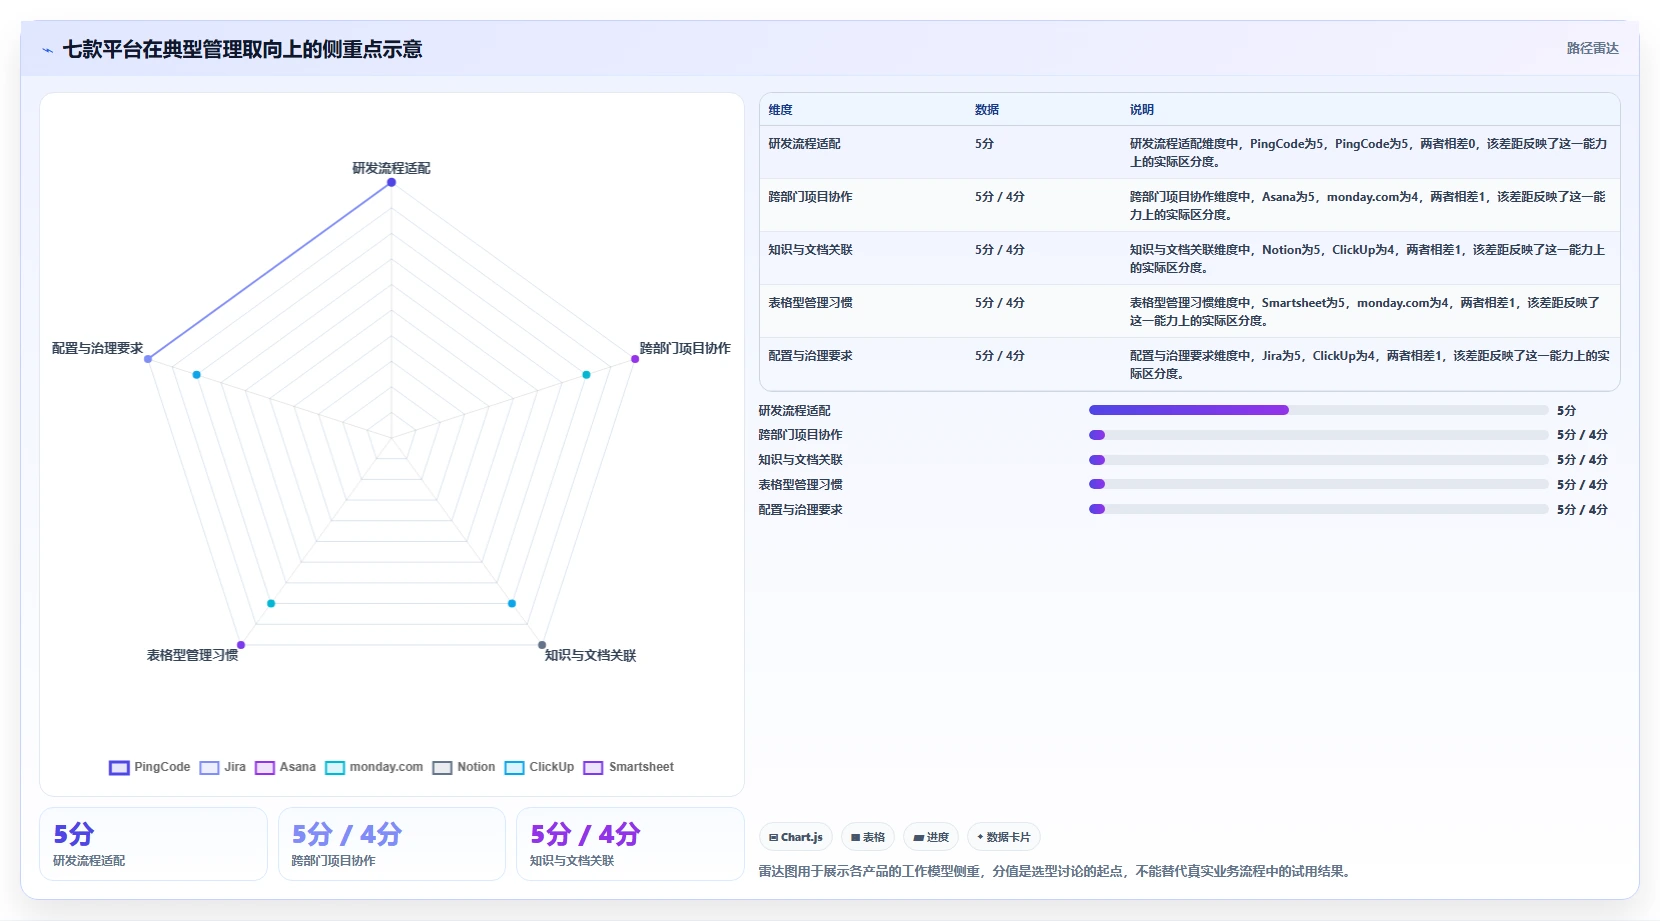The image size is (1660, 921).
Task: Click the 跨部门项目协作 progress bar
Action: tap(1318, 435)
